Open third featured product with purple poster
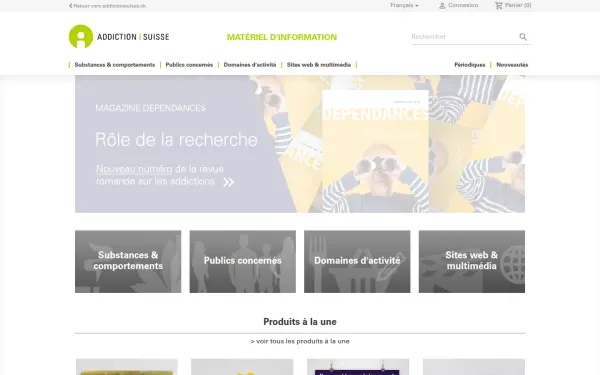The height and width of the screenshot is (375, 600). (358, 367)
